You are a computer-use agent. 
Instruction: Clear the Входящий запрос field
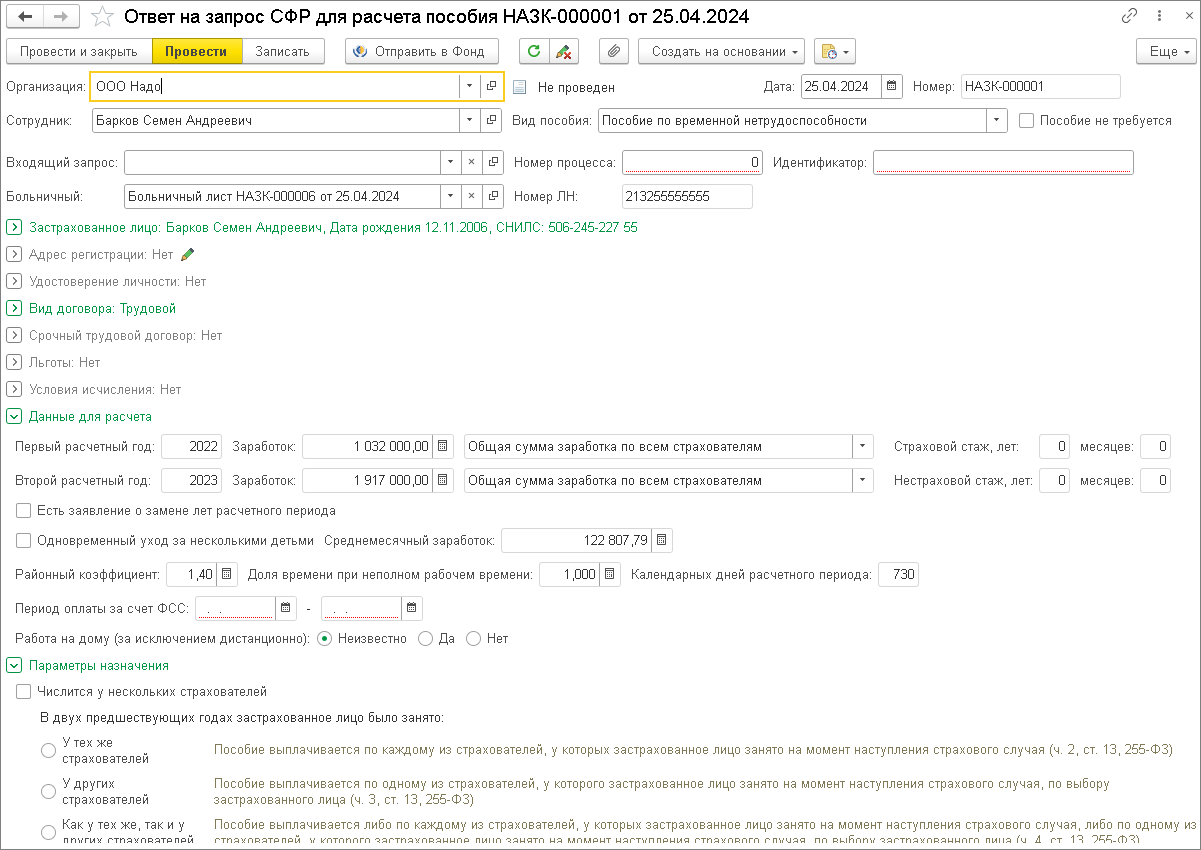471,162
